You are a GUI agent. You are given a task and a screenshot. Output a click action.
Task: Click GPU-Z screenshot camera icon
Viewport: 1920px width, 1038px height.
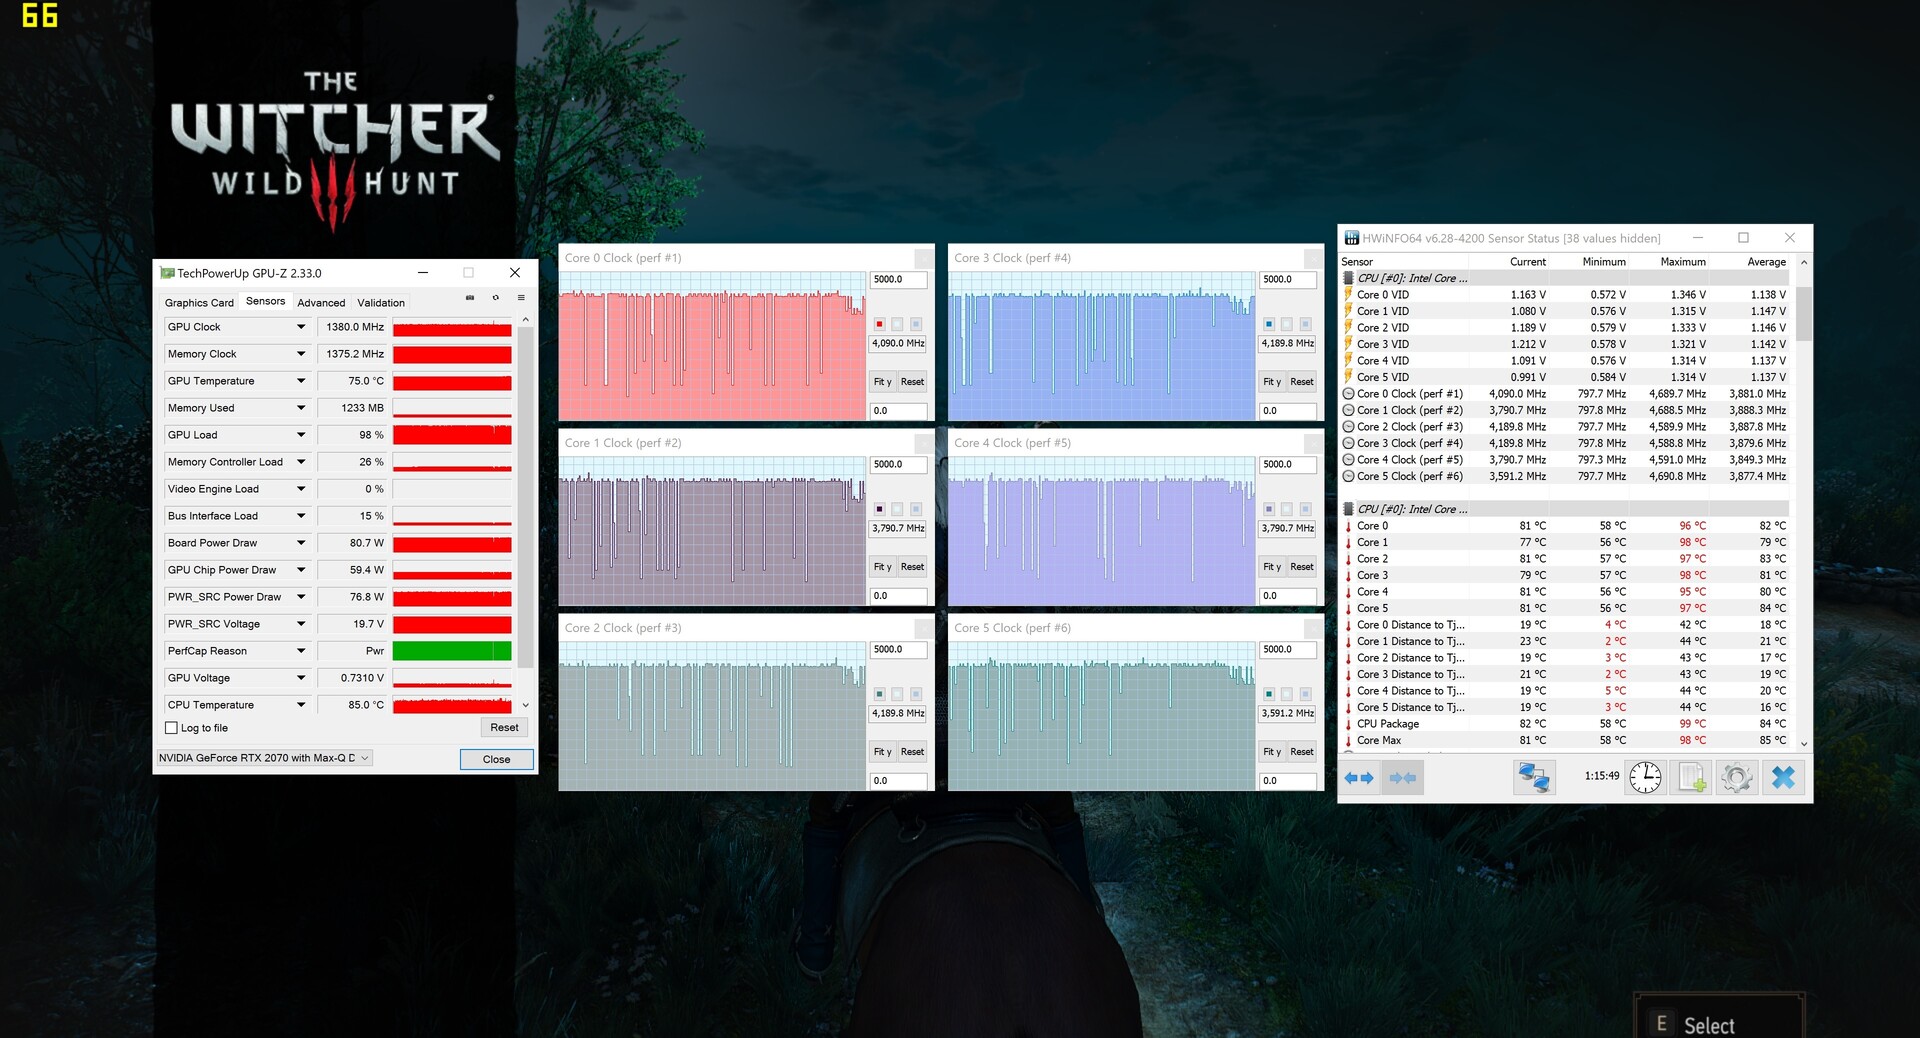470,298
